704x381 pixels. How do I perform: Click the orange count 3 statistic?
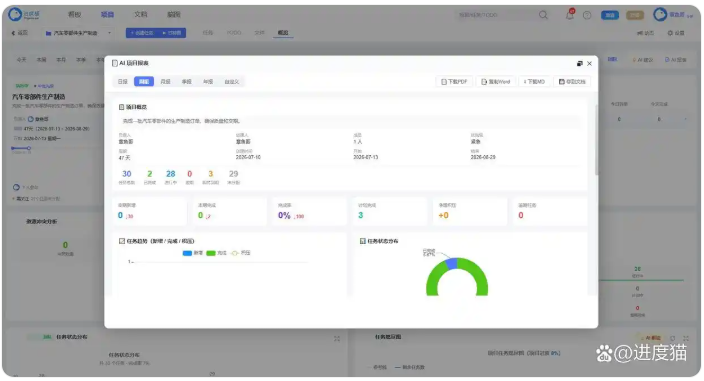pos(210,174)
